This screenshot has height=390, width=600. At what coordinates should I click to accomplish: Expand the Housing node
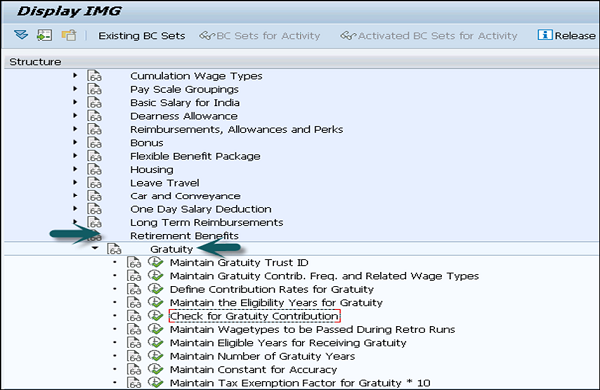(75, 169)
